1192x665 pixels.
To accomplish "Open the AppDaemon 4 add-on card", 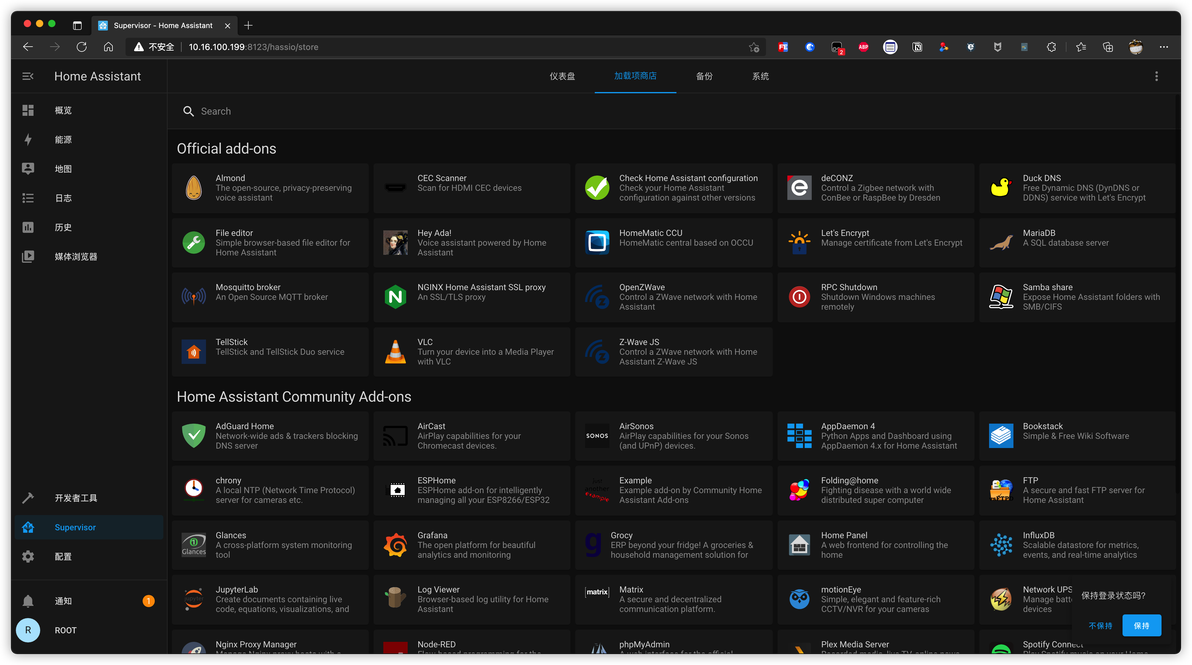I will pos(876,435).
